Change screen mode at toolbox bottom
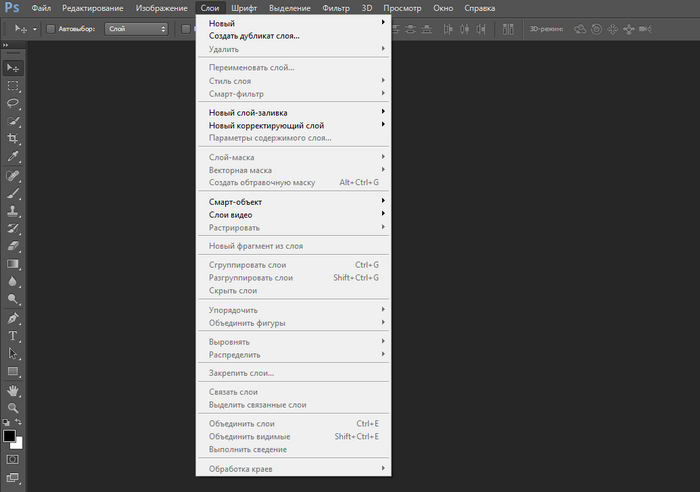This screenshot has width=700, height=492. point(13,477)
